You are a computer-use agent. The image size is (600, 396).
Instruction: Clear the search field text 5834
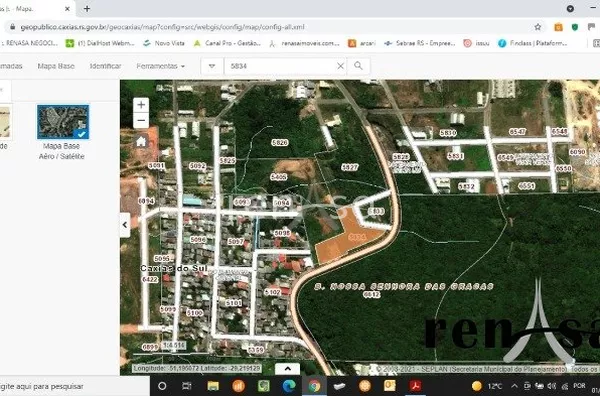coord(340,66)
